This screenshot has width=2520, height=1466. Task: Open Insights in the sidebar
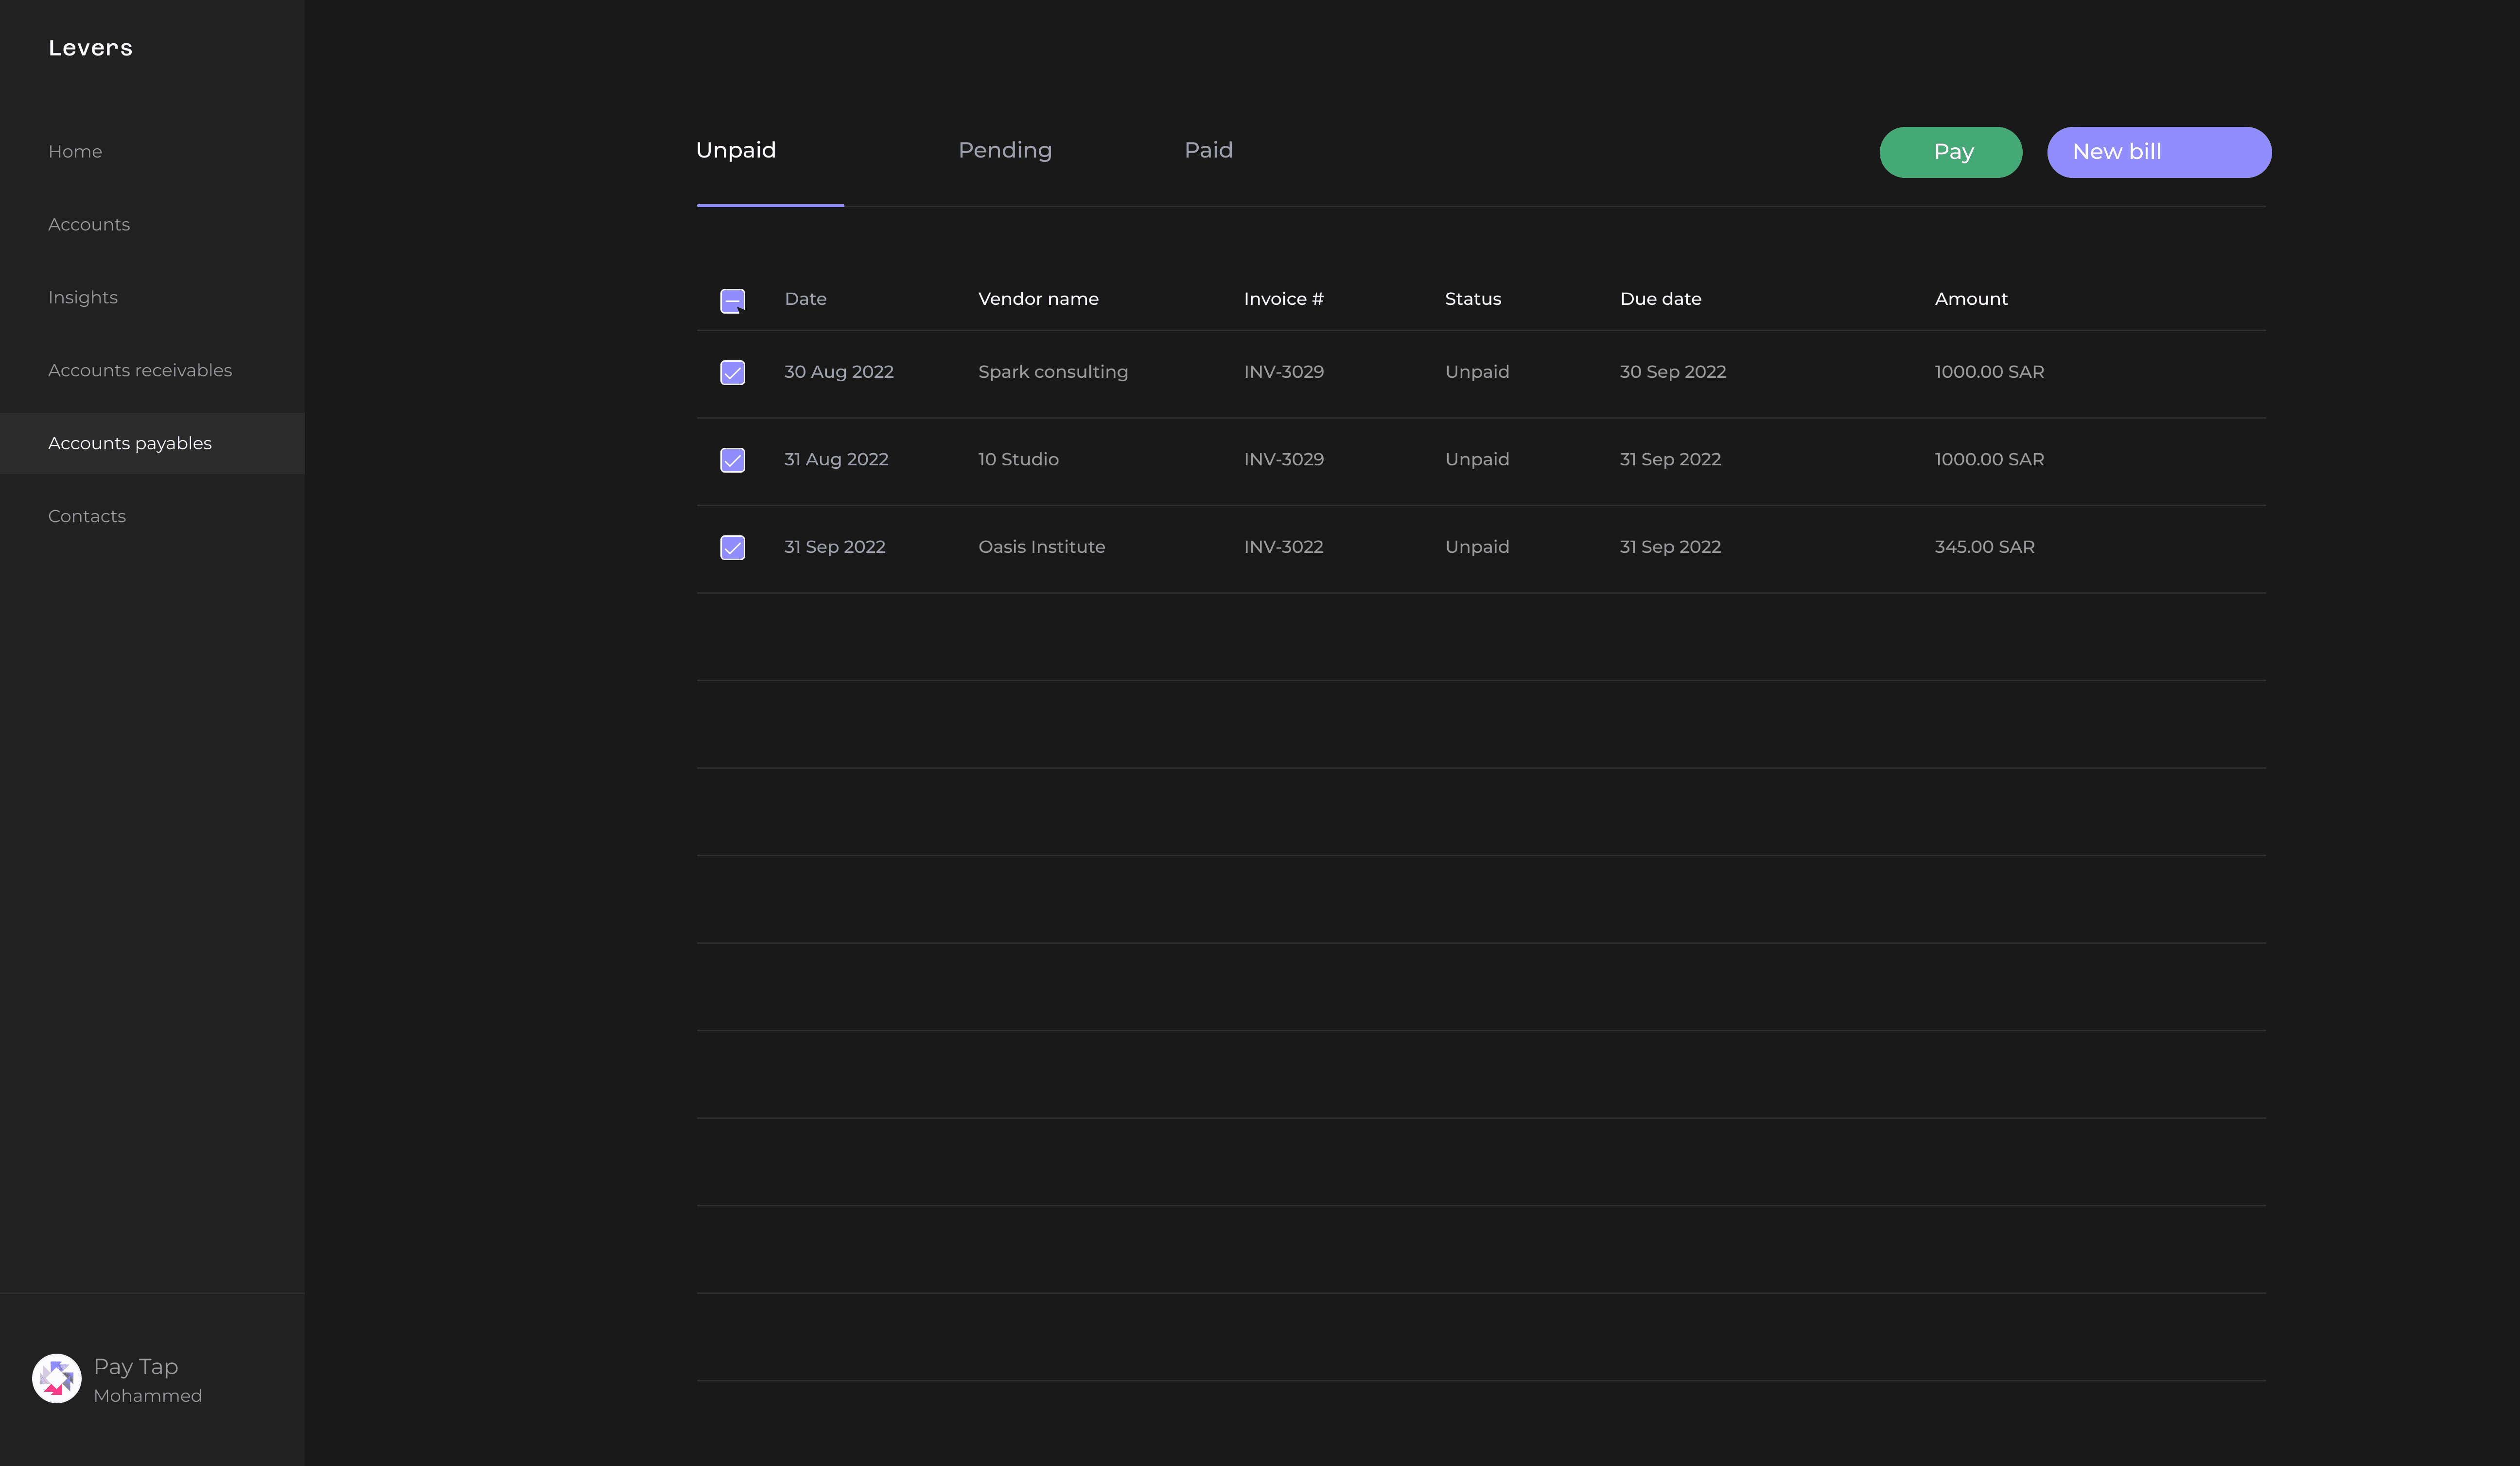[83, 298]
